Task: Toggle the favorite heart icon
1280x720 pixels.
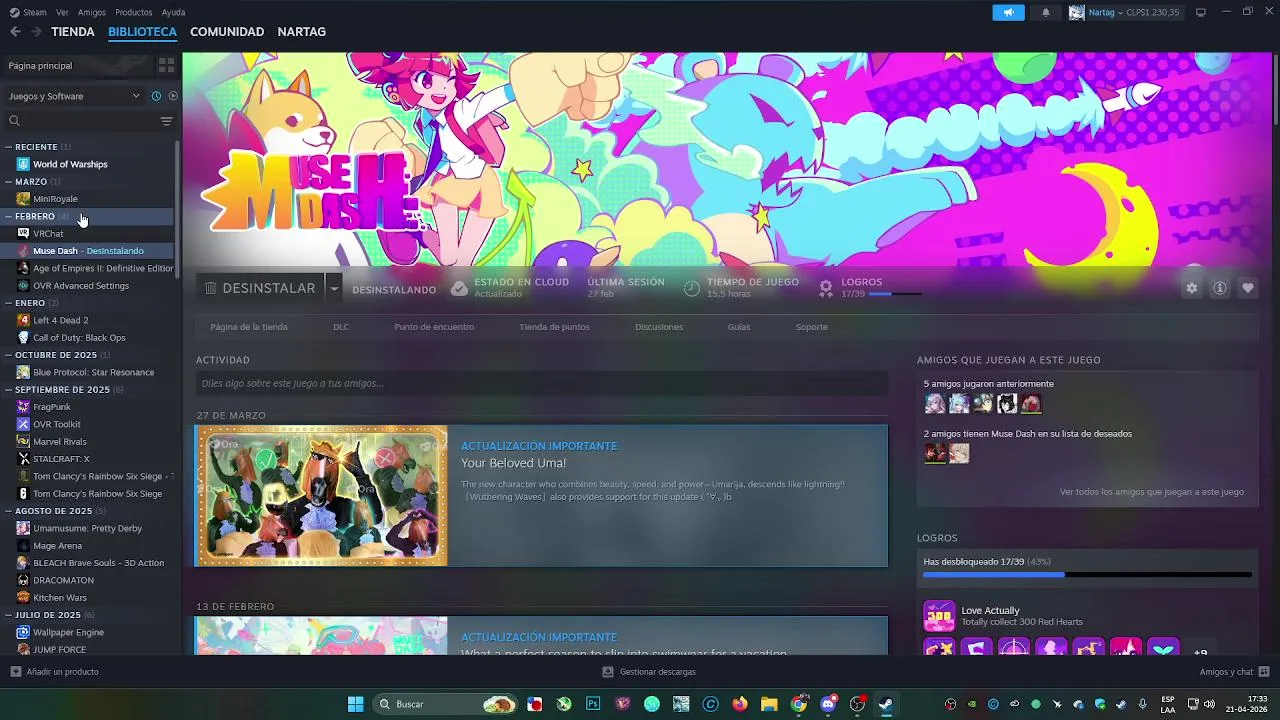Action: tap(1248, 288)
